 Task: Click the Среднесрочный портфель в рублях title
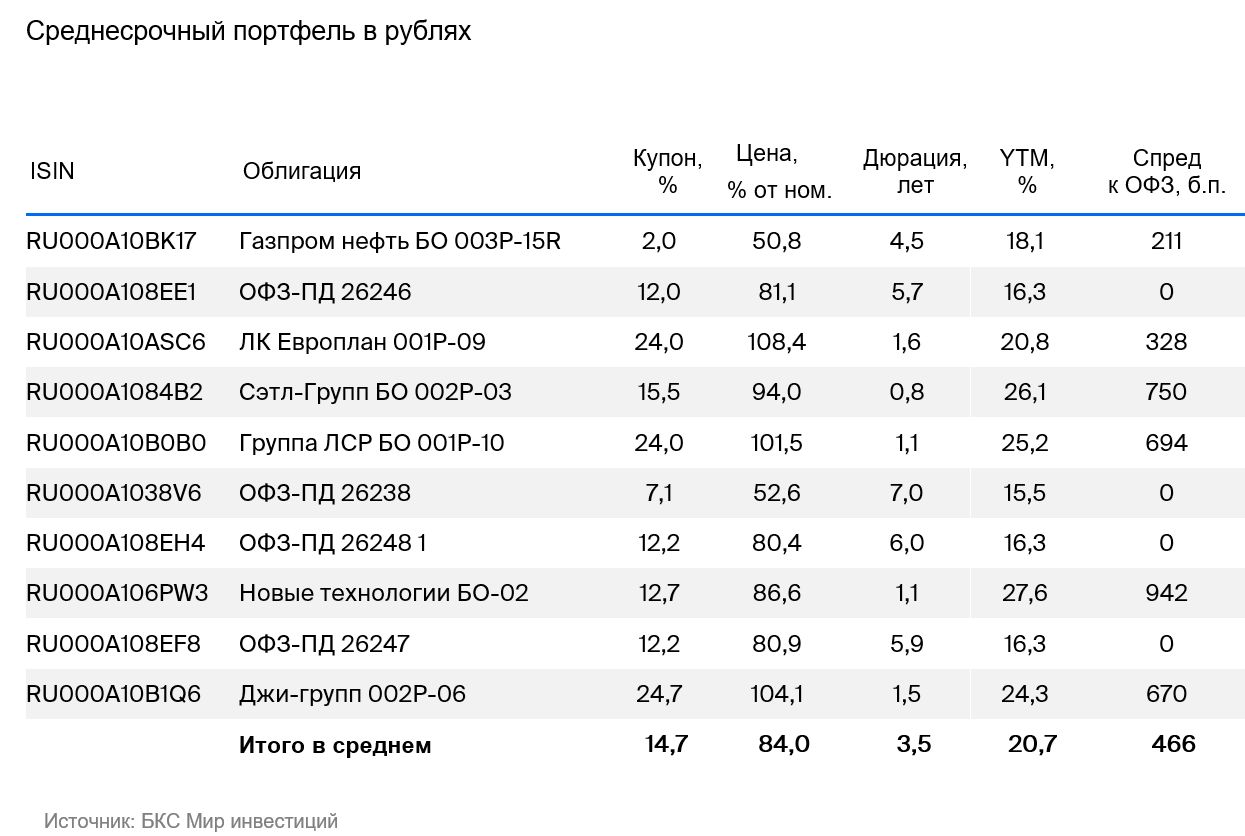click(248, 32)
